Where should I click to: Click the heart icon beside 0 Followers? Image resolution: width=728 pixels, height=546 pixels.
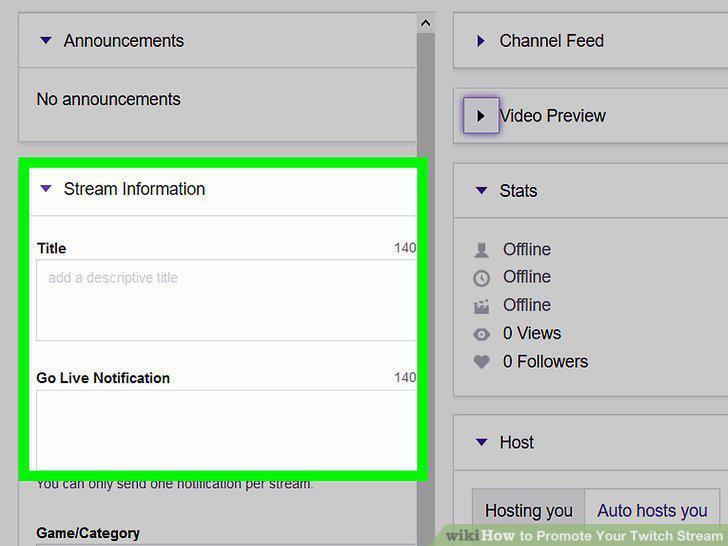(x=481, y=362)
